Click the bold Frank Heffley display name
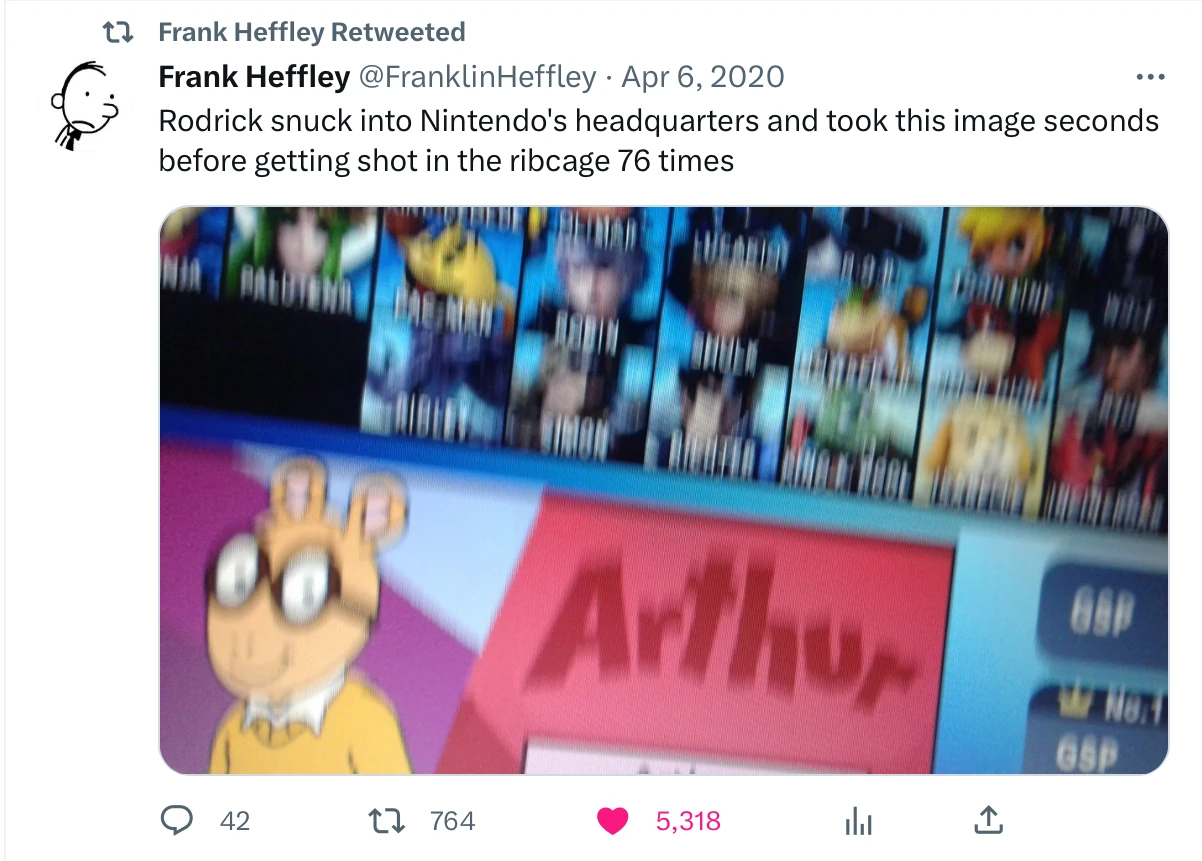 click(x=254, y=76)
